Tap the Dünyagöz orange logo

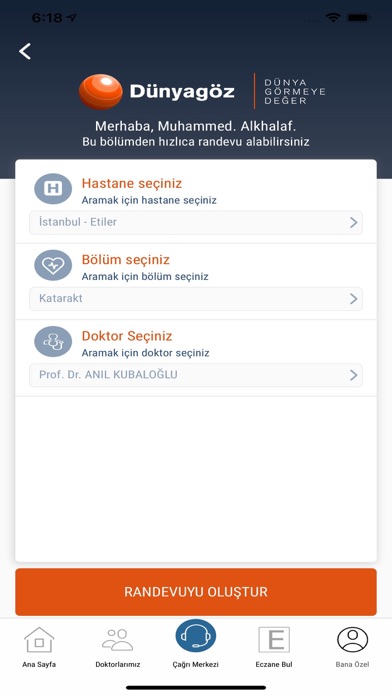click(101, 92)
